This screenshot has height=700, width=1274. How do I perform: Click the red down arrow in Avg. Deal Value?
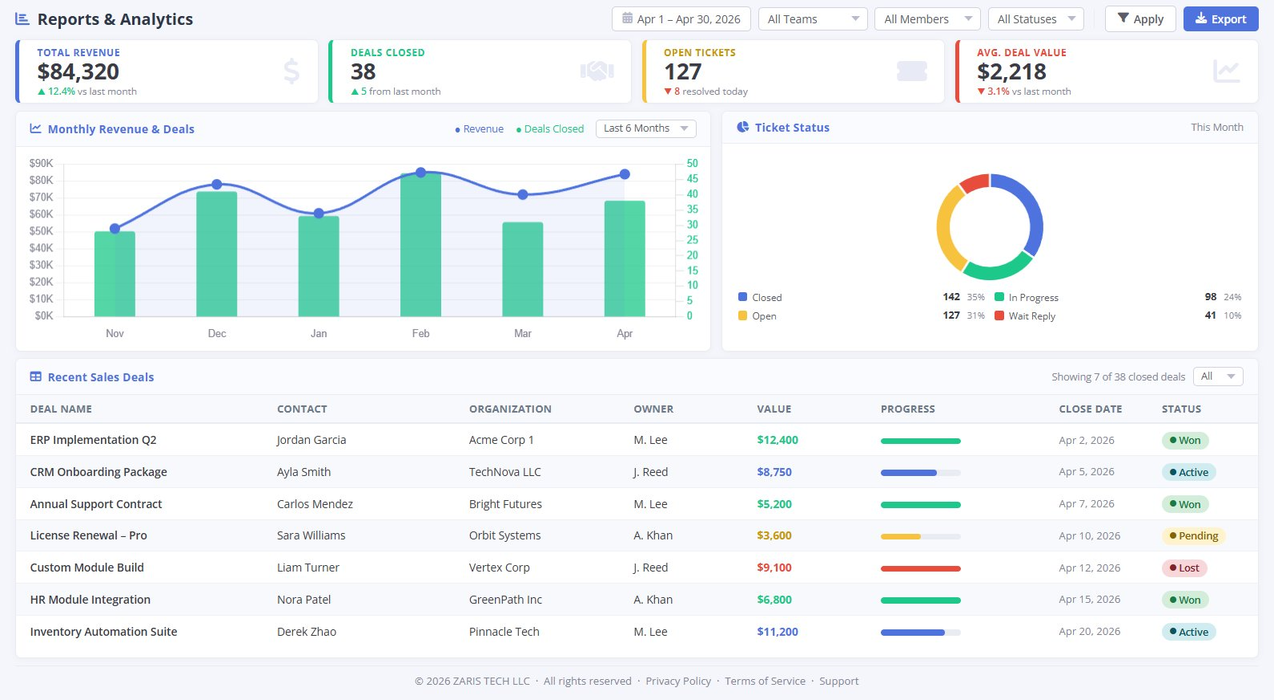click(x=981, y=91)
